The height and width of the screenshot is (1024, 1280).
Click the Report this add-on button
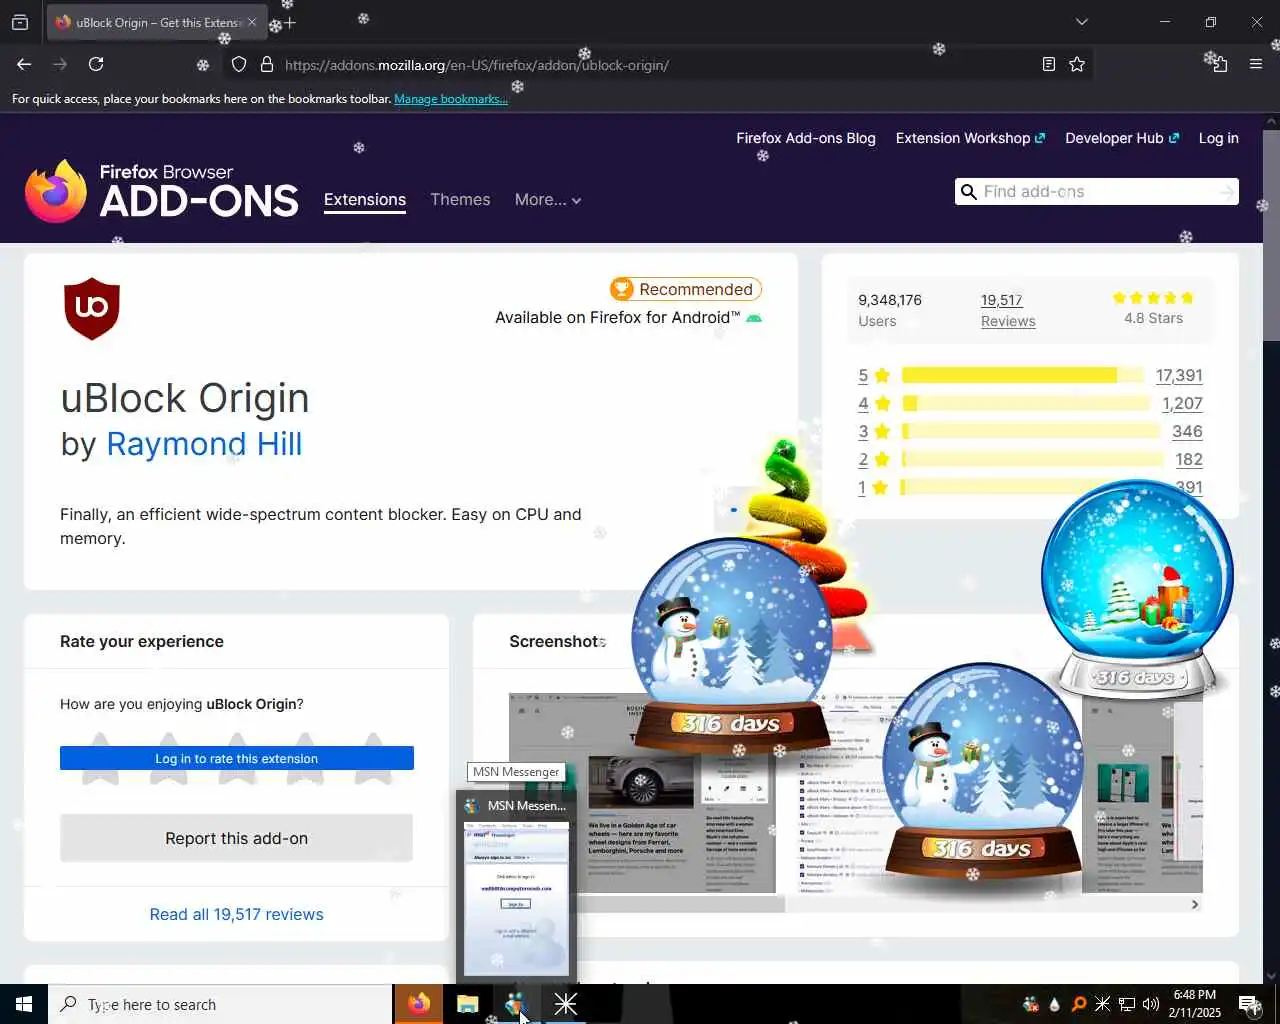[x=237, y=838]
